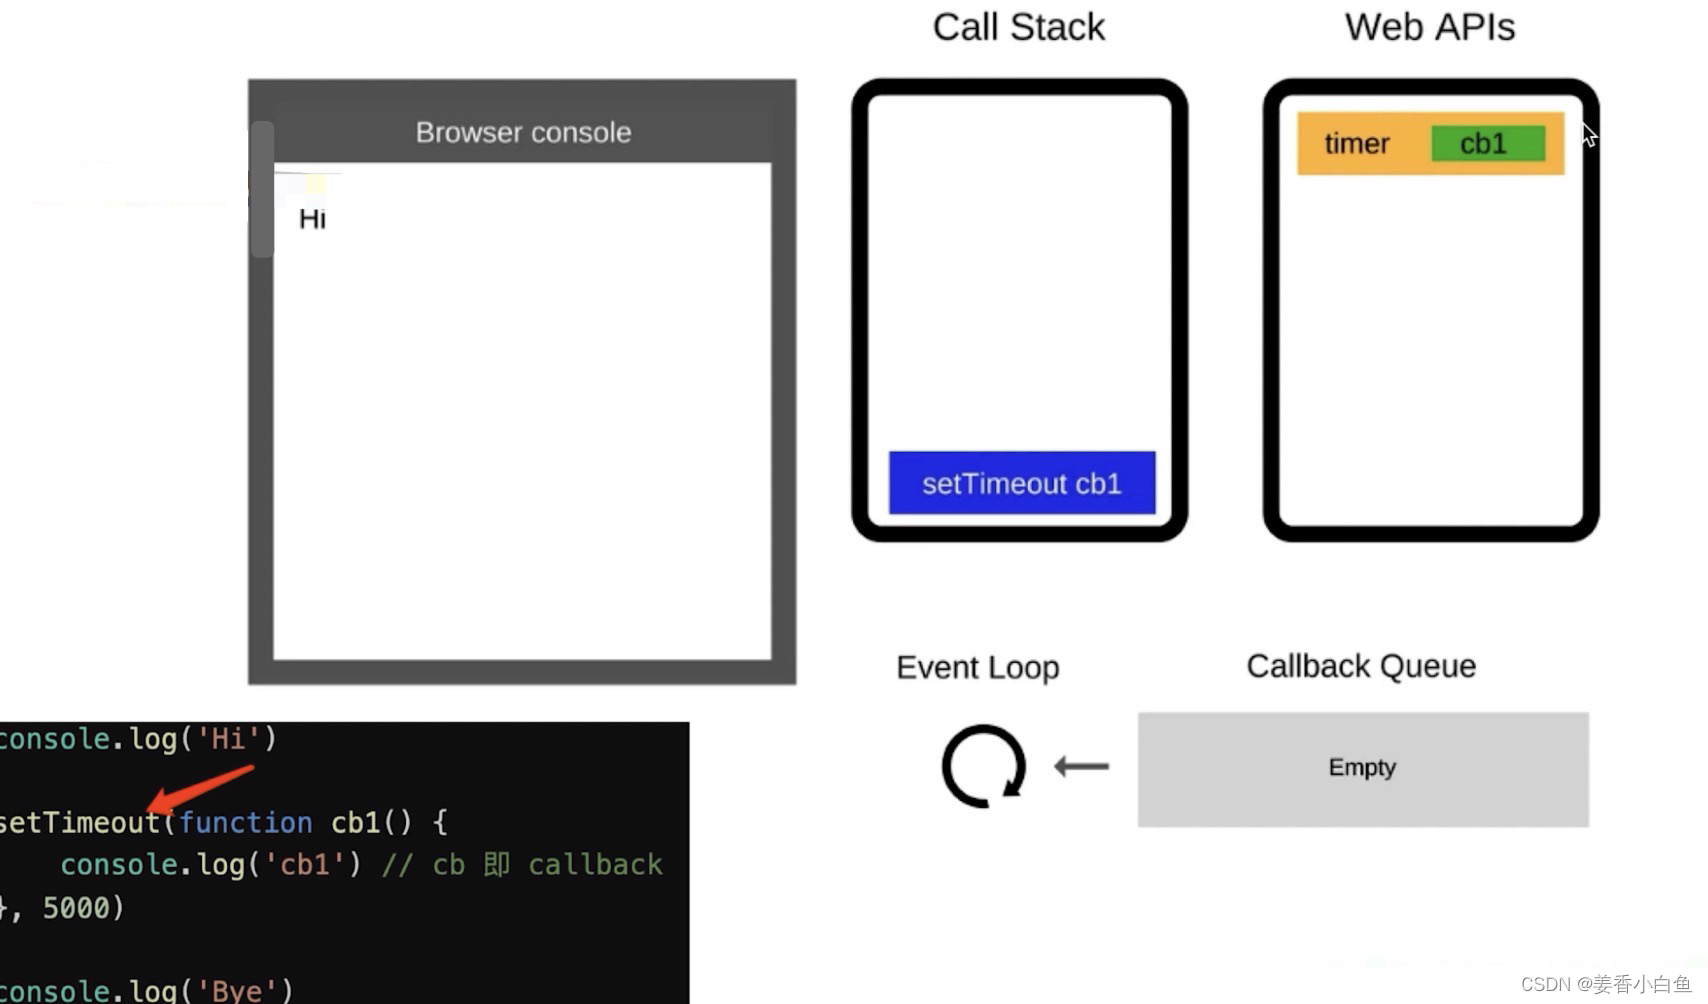Click the console scrollbar handle
The height and width of the screenshot is (1004, 1708).
click(262, 189)
